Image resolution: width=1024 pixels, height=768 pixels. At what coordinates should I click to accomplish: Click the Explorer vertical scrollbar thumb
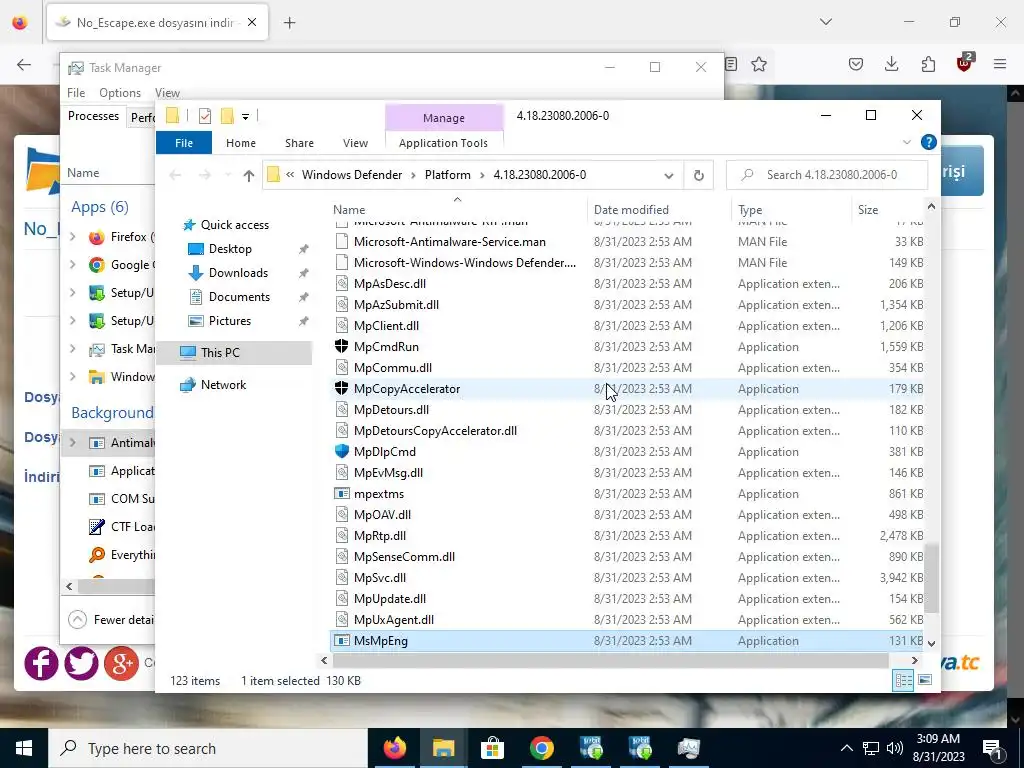931,577
